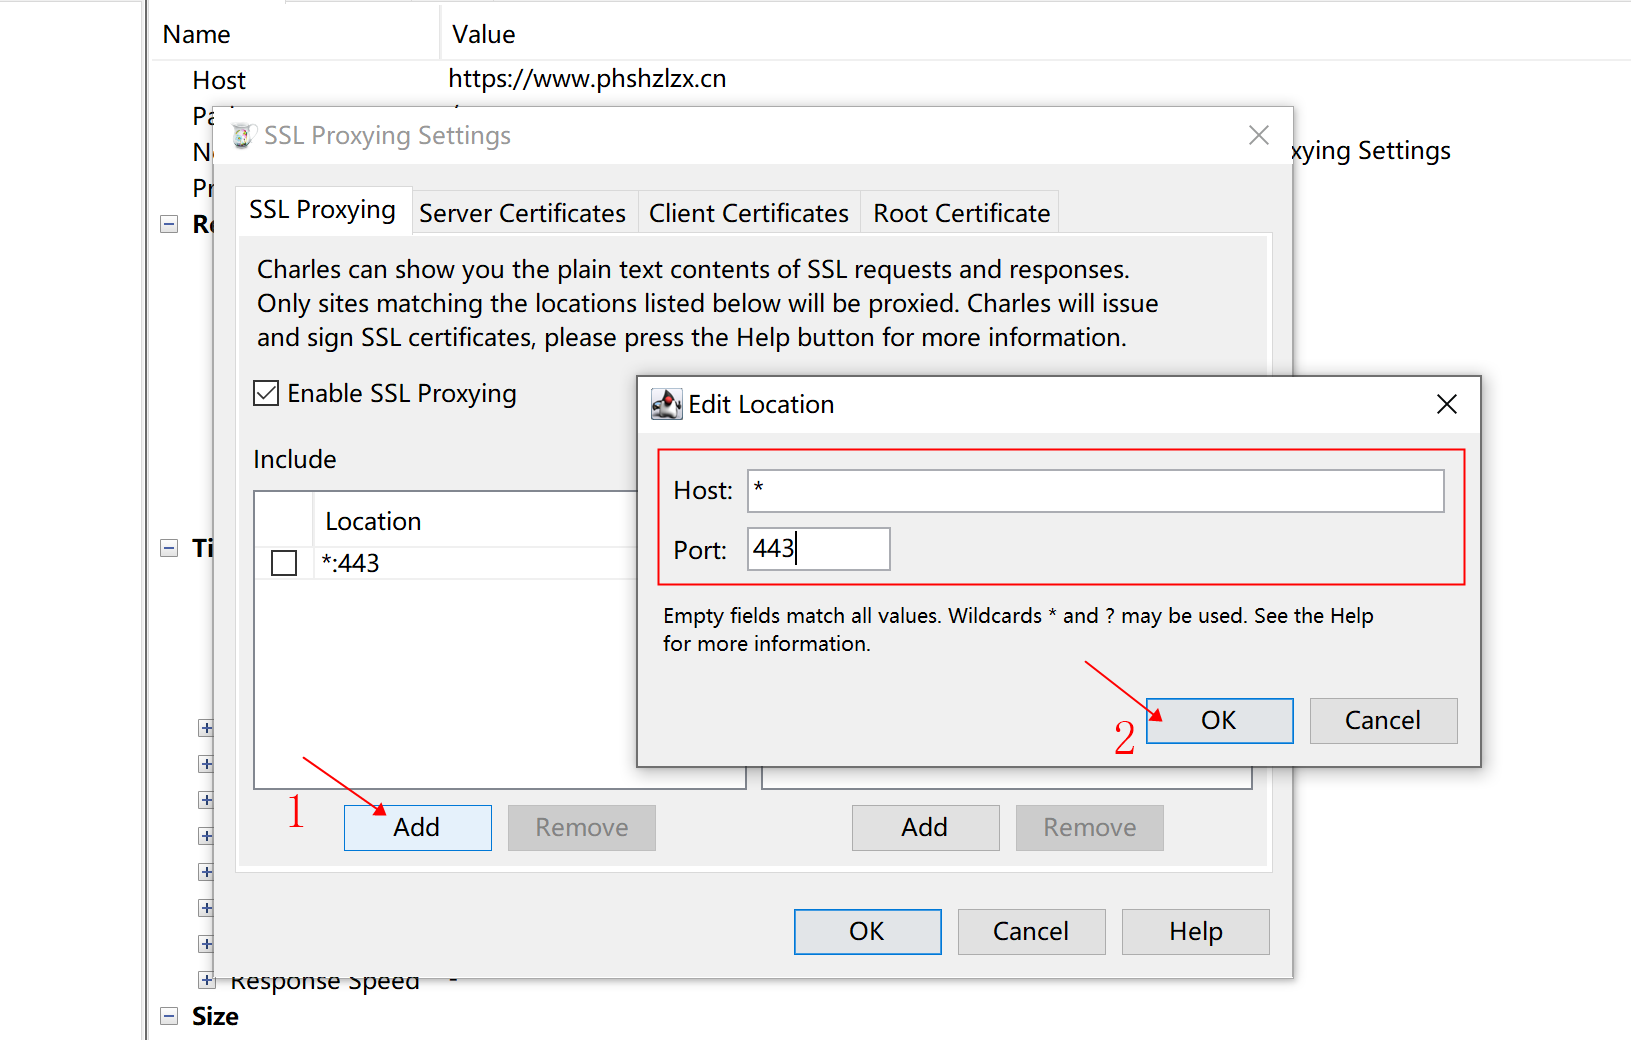This screenshot has width=1631, height=1040.
Task: Click the Edit Location title bar icon
Action: point(667,404)
